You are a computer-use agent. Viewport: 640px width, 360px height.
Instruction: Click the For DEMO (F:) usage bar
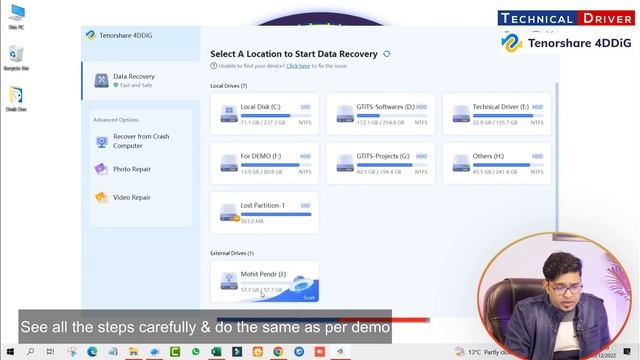click(276, 165)
